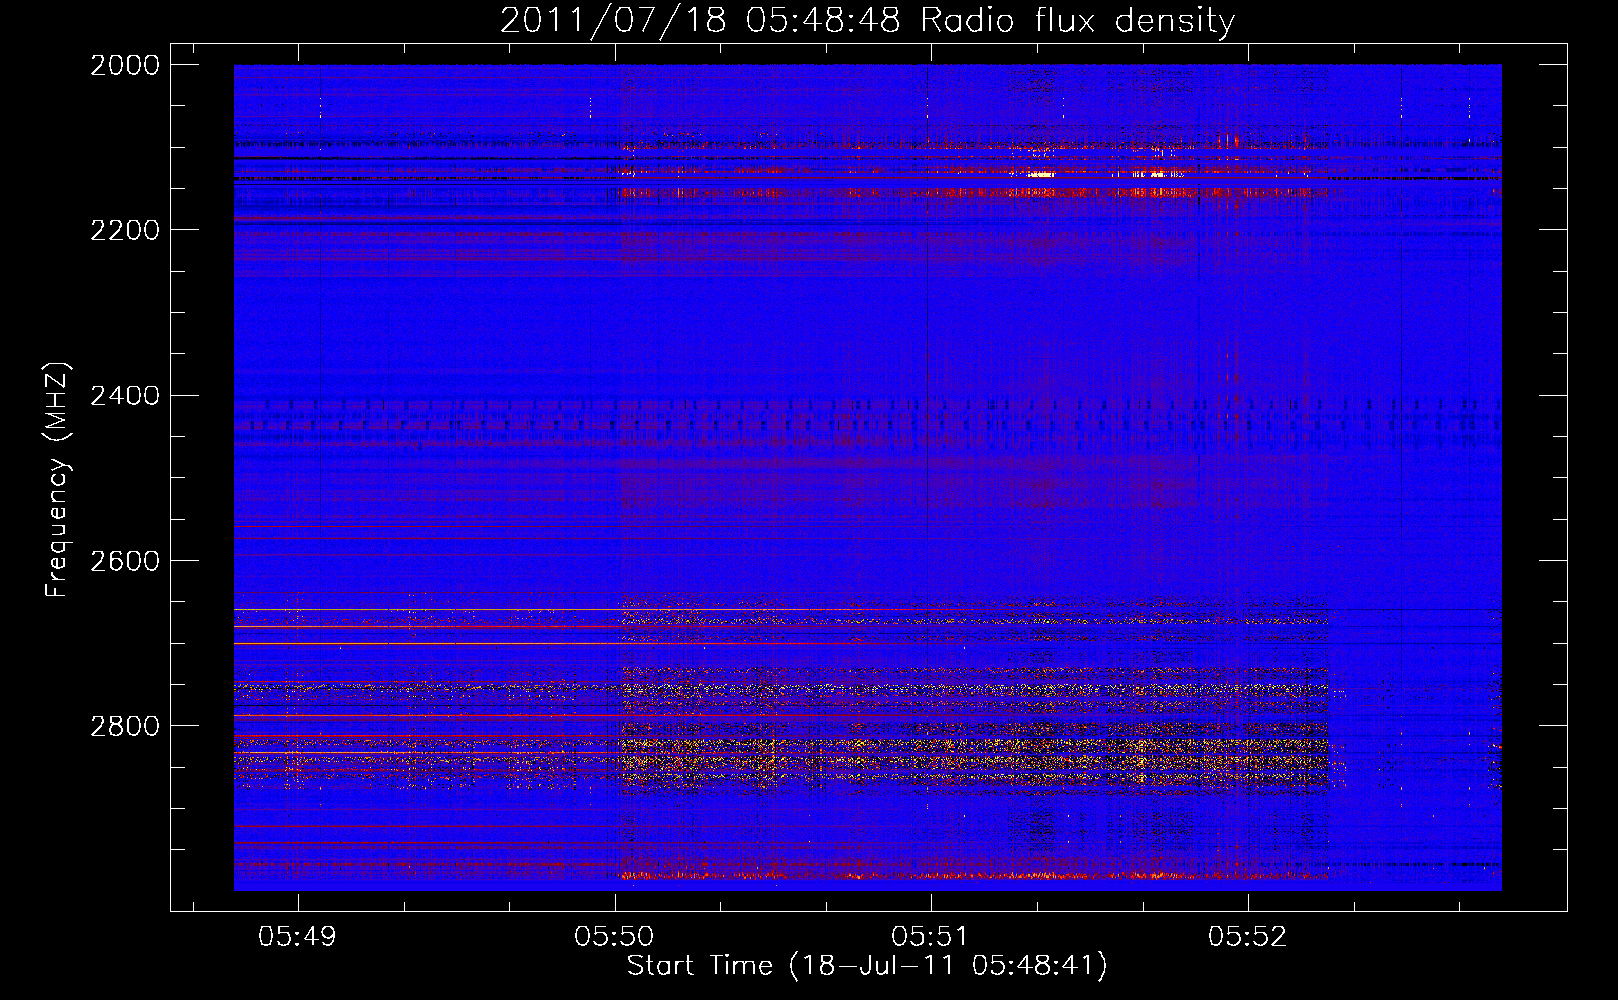Click the 2000 frequency tick label
The height and width of the screenshot is (1000, 1618).
click(125, 65)
